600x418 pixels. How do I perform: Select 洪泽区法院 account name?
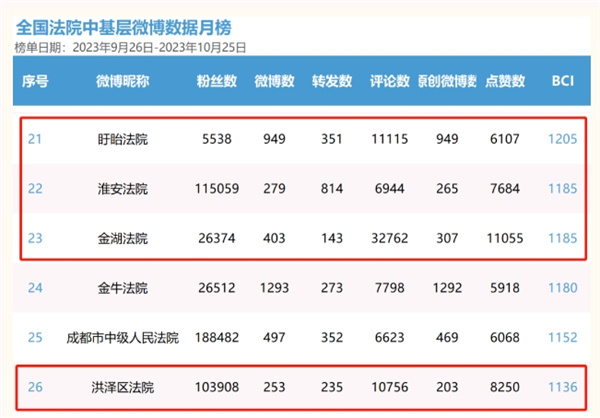coord(122,387)
